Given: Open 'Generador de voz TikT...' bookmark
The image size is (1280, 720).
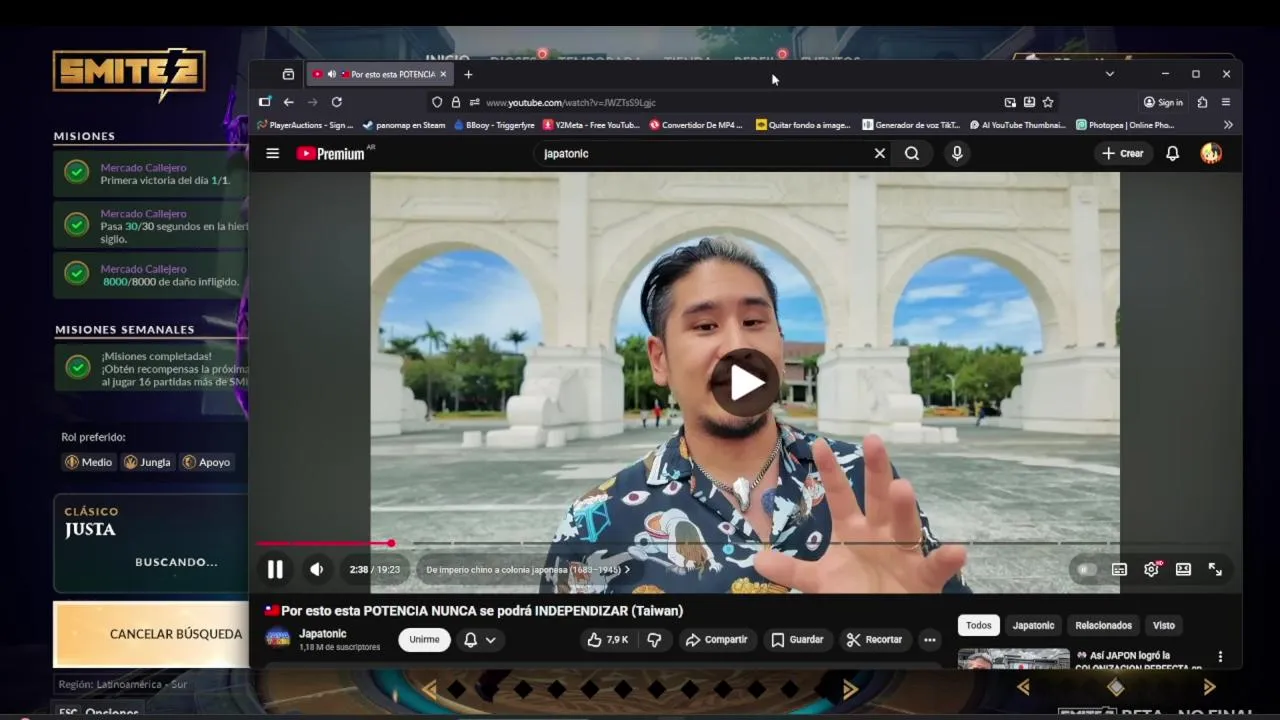Looking at the screenshot, I should 912,125.
